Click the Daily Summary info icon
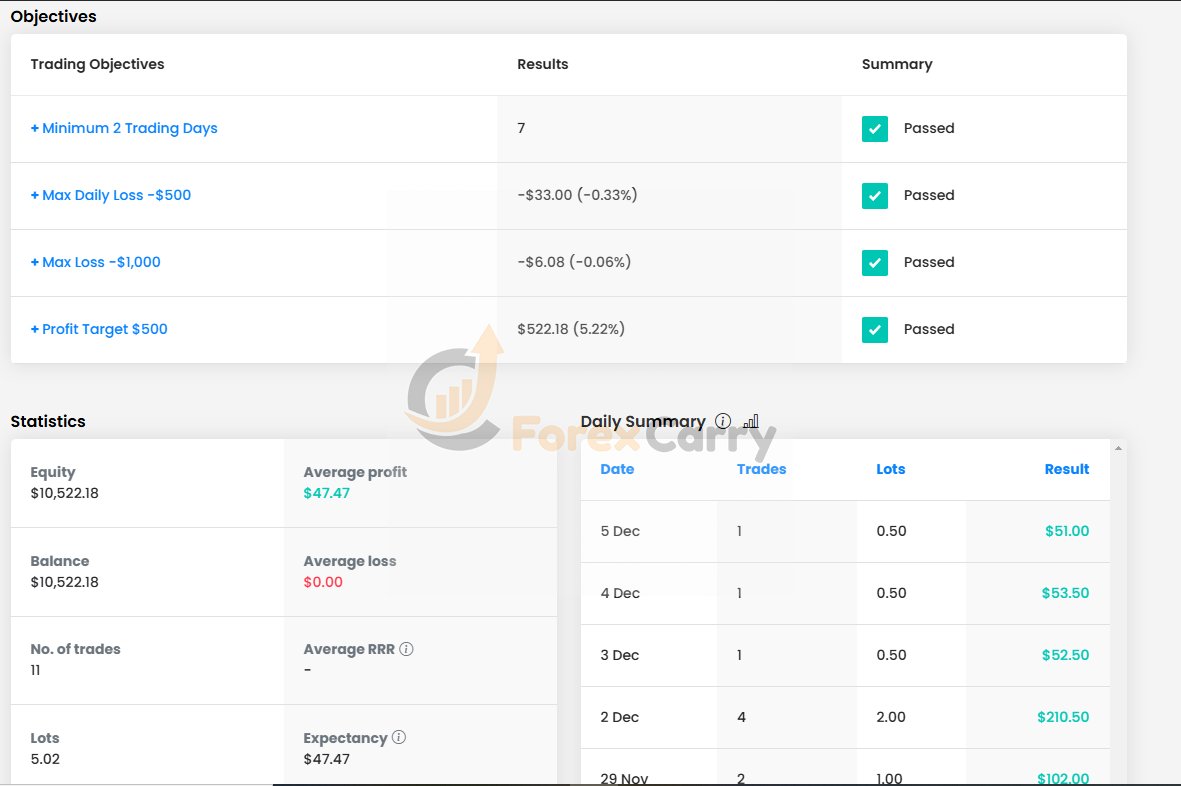This screenshot has width=1181, height=786. tap(723, 421)
